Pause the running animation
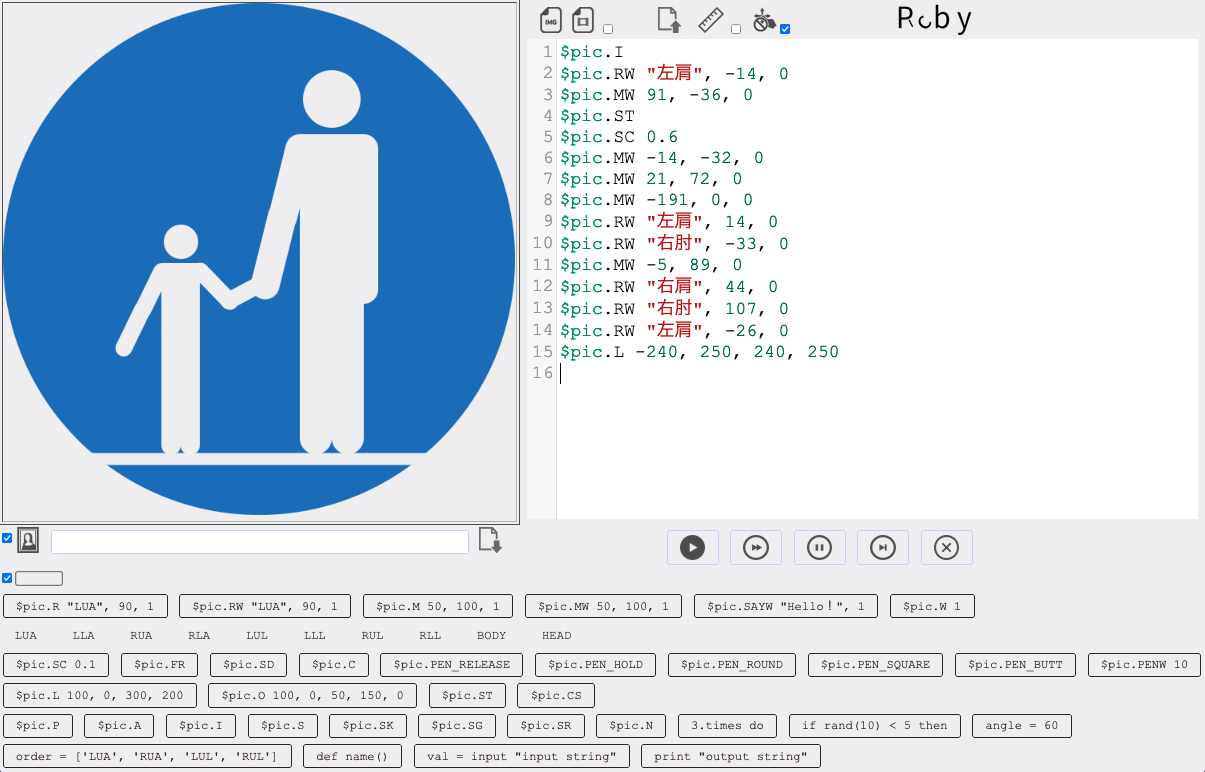Screen dimensions: 1205x772 point(819,548)
